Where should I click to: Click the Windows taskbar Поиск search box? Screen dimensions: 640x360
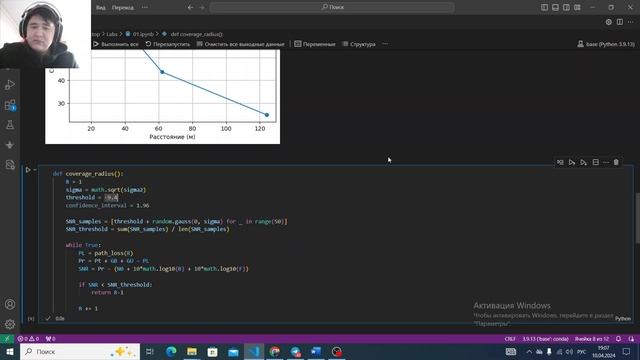pos(80,351)
